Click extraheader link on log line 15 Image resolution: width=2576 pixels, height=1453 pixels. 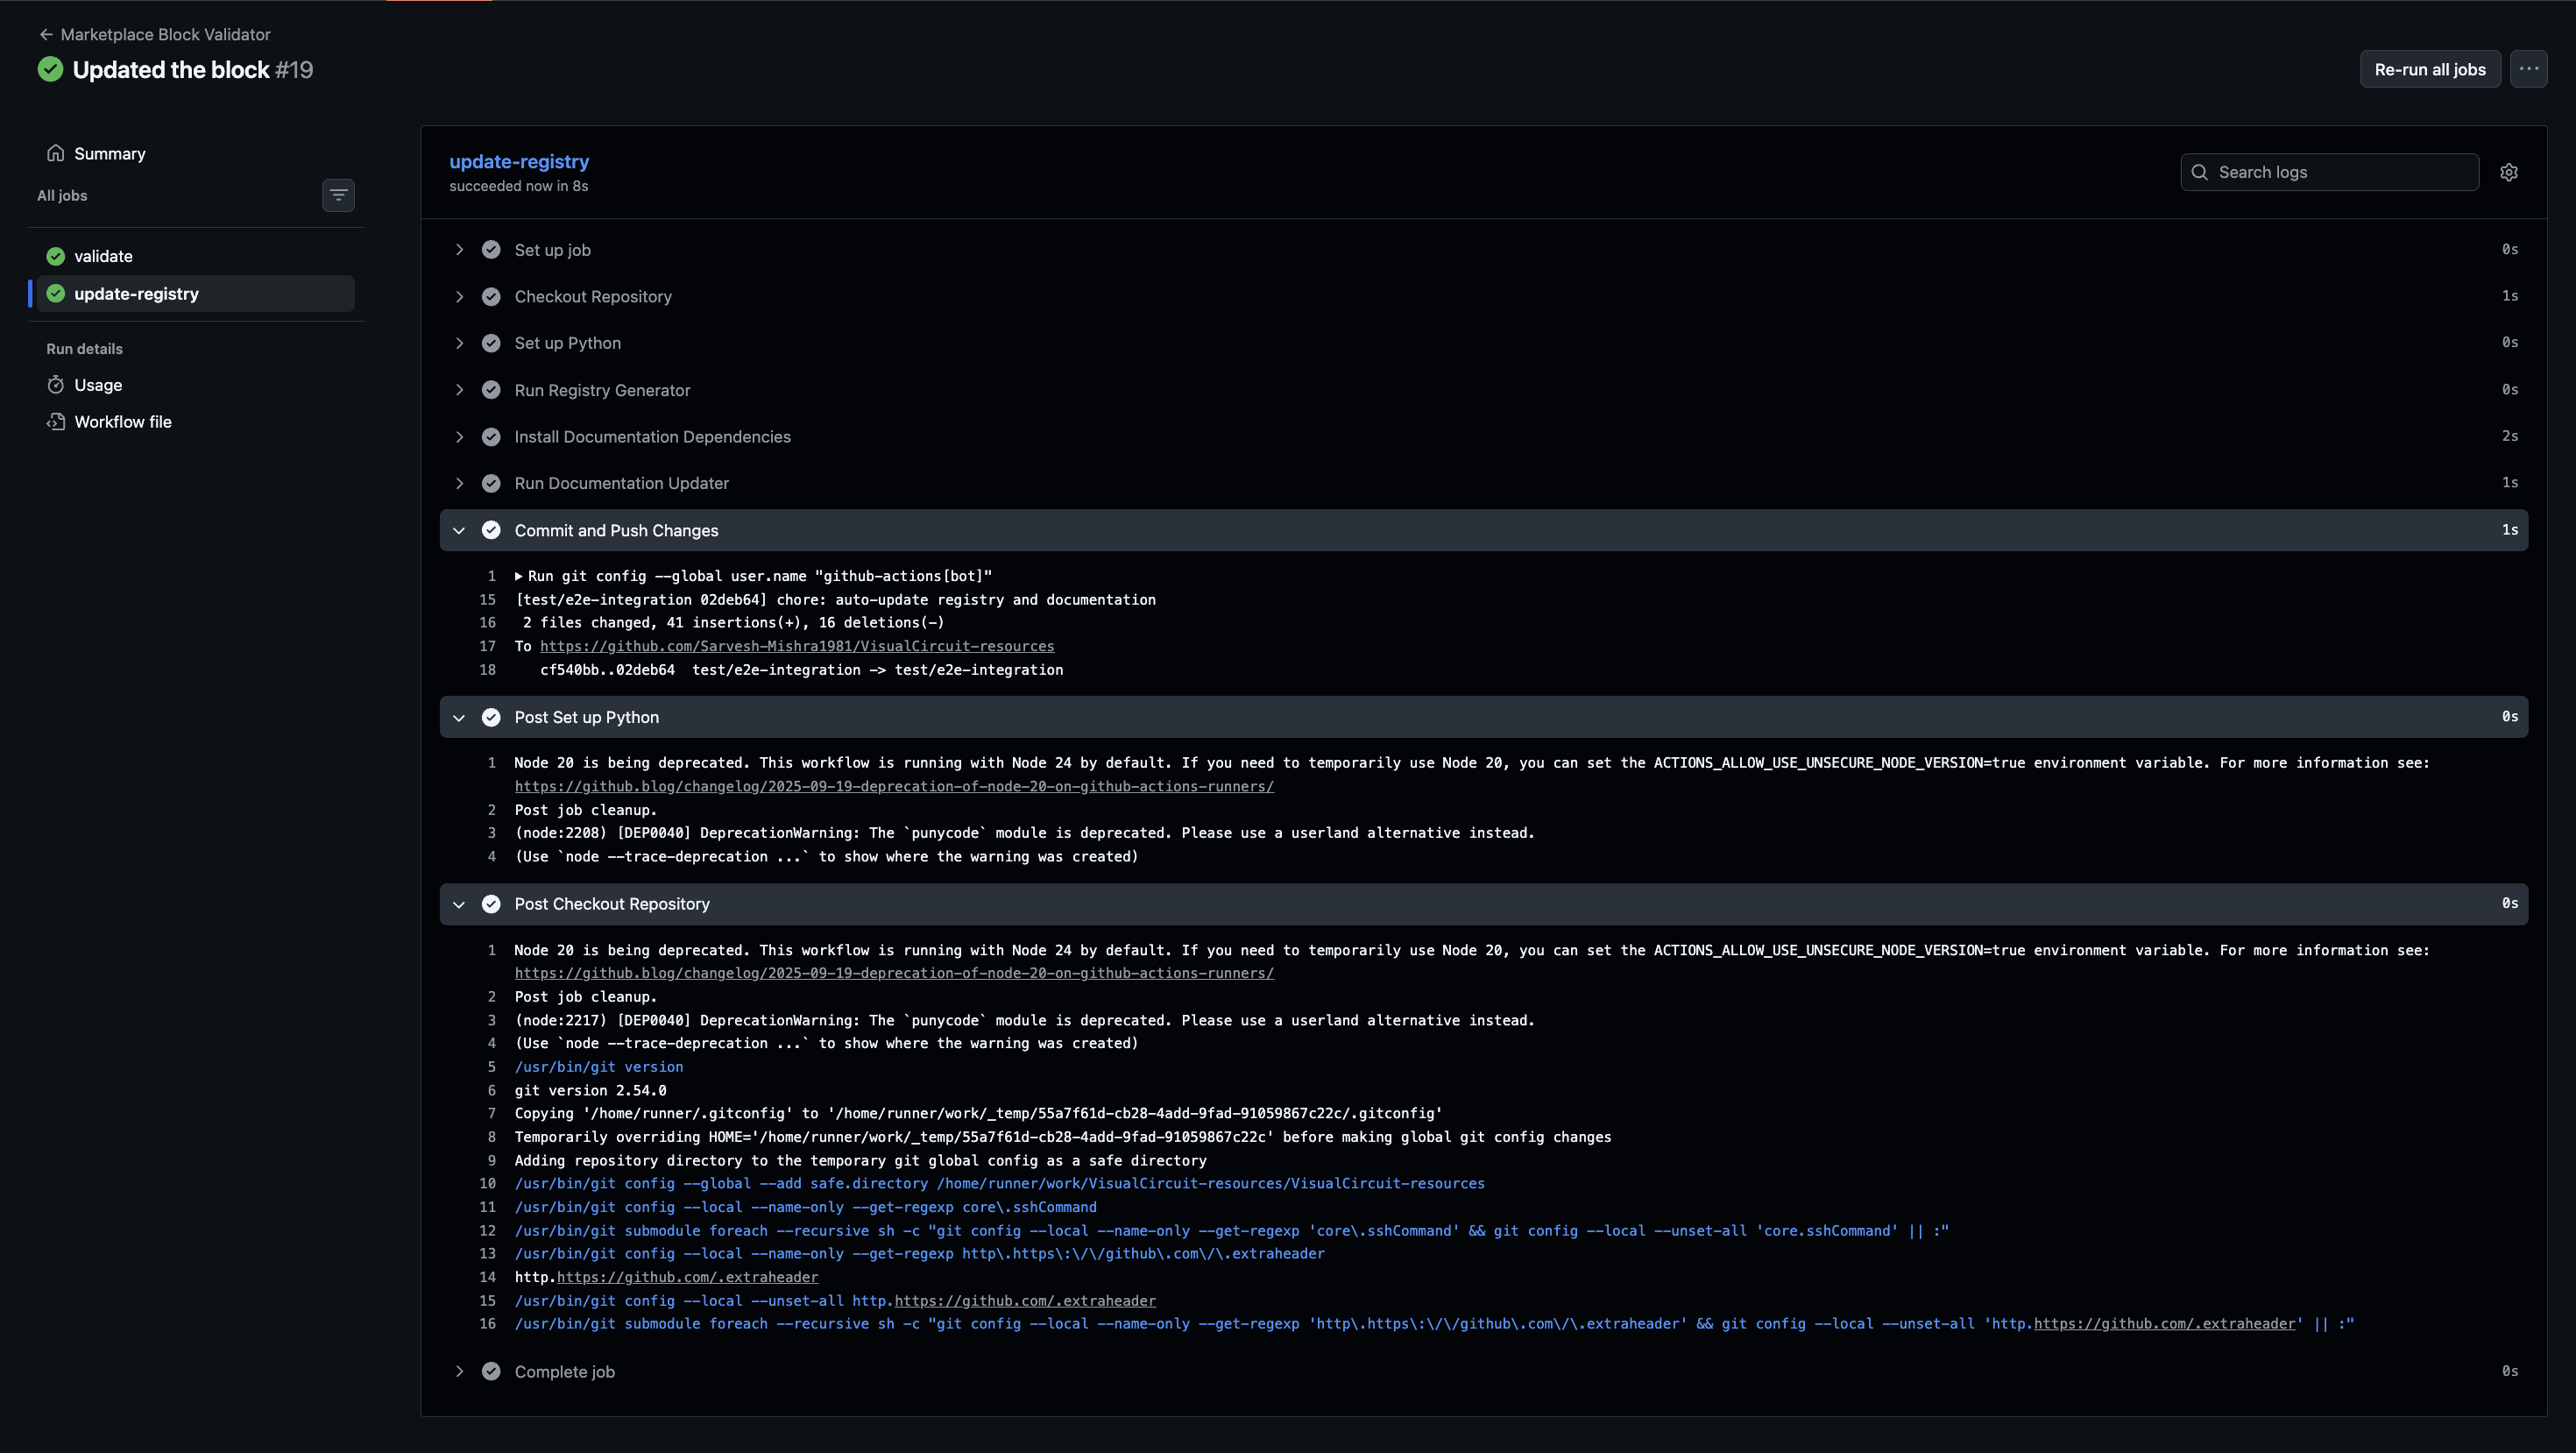coord(1025,1301)
